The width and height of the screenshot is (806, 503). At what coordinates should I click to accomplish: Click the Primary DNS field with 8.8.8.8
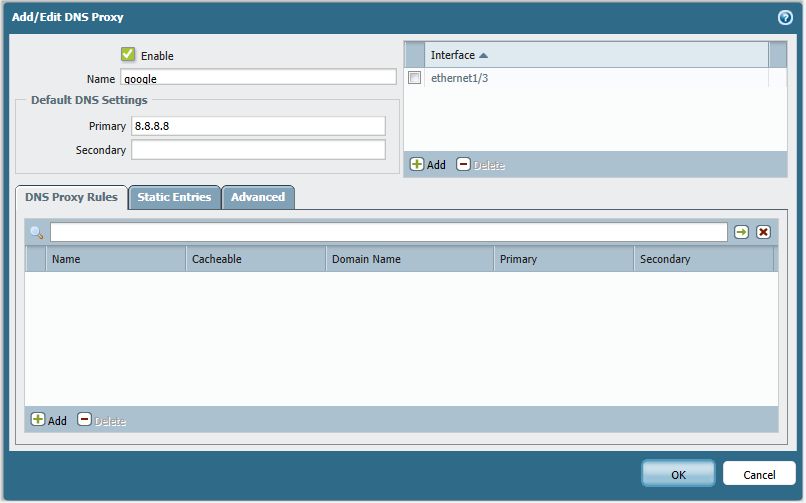[258, 126]
